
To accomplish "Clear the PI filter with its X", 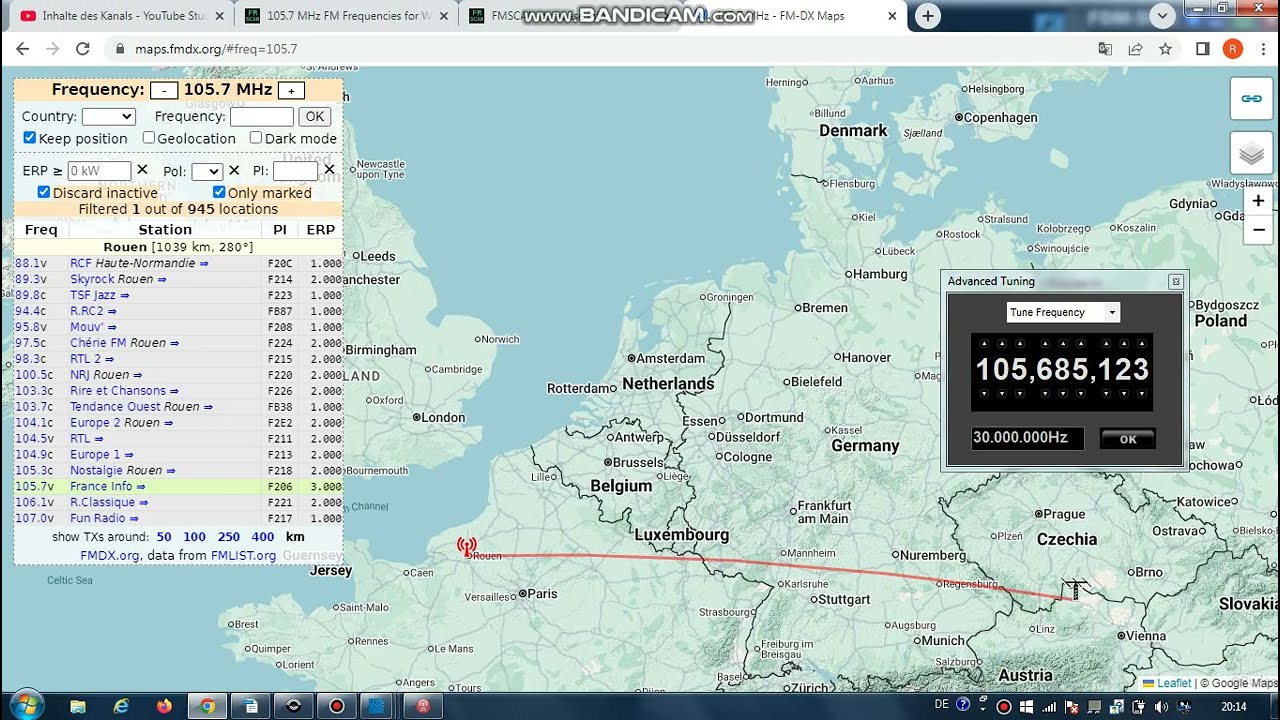I will tap(329, 170).
